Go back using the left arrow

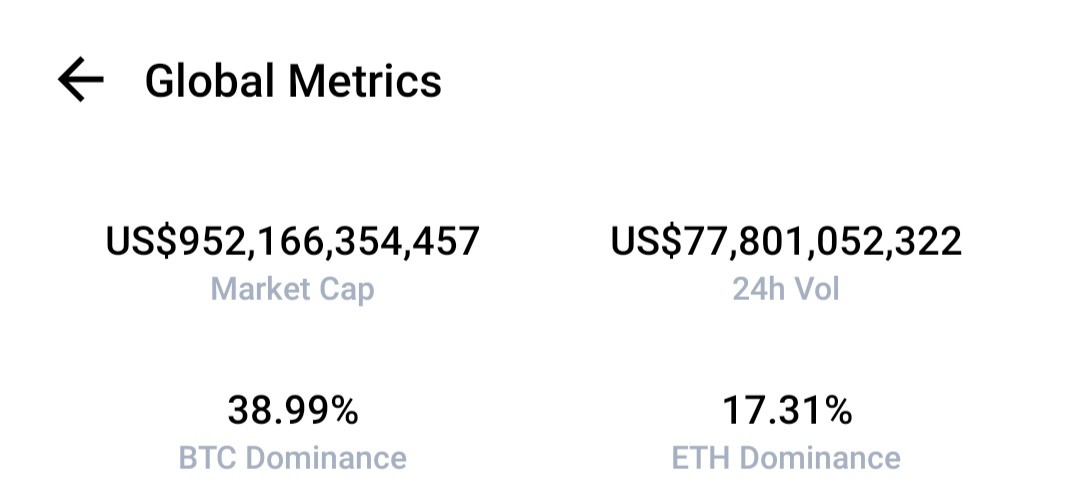[x=81, y=80]
